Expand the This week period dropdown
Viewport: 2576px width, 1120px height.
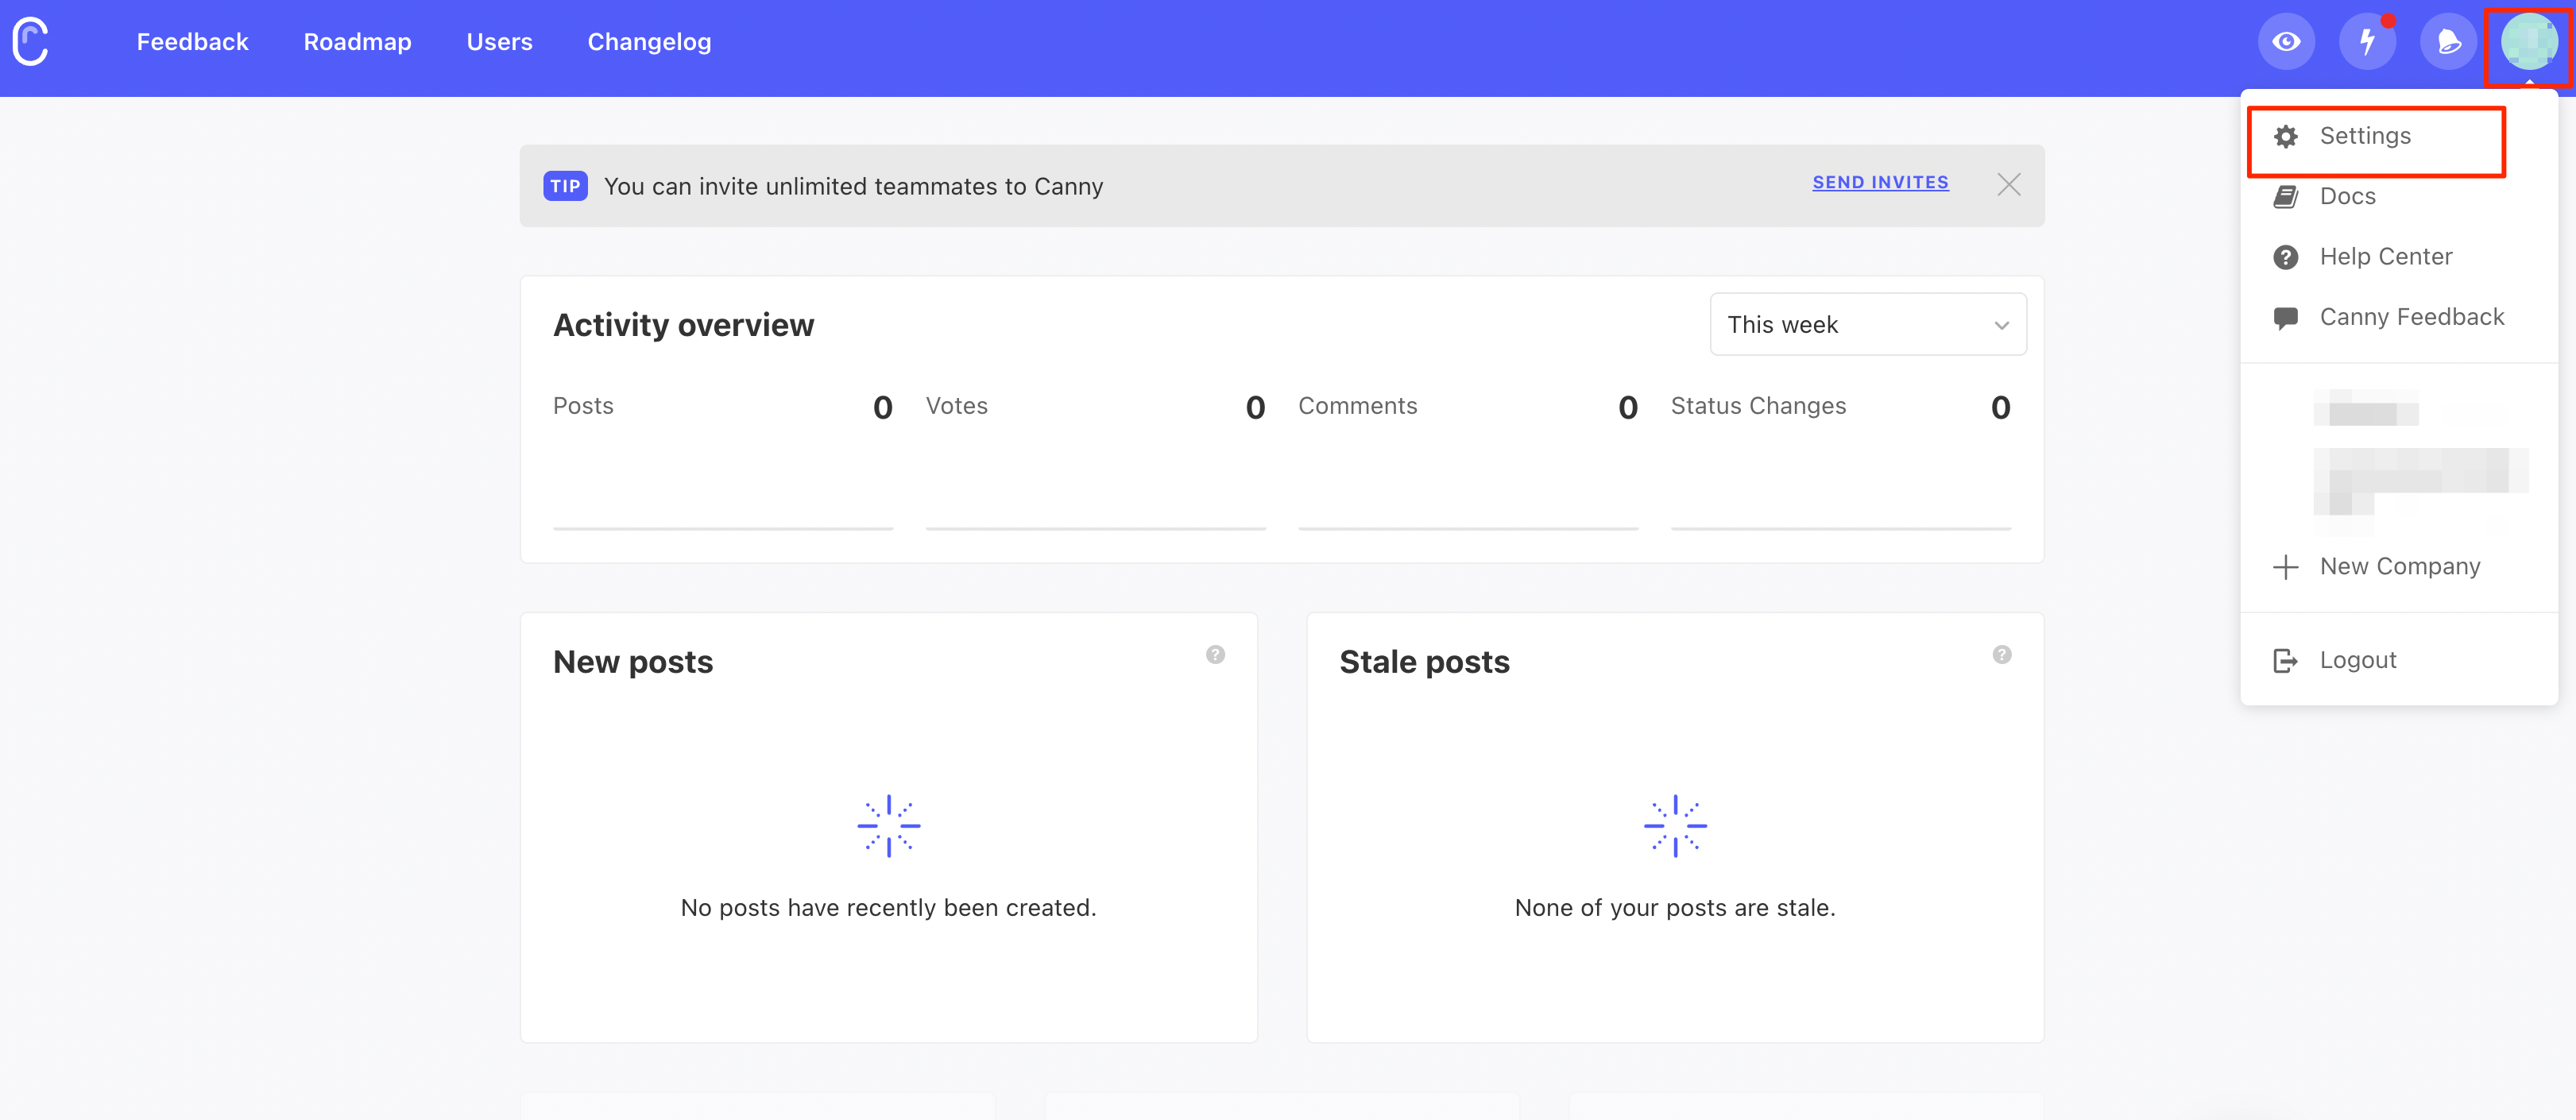pyautogui.click(x=1867, y=325)
